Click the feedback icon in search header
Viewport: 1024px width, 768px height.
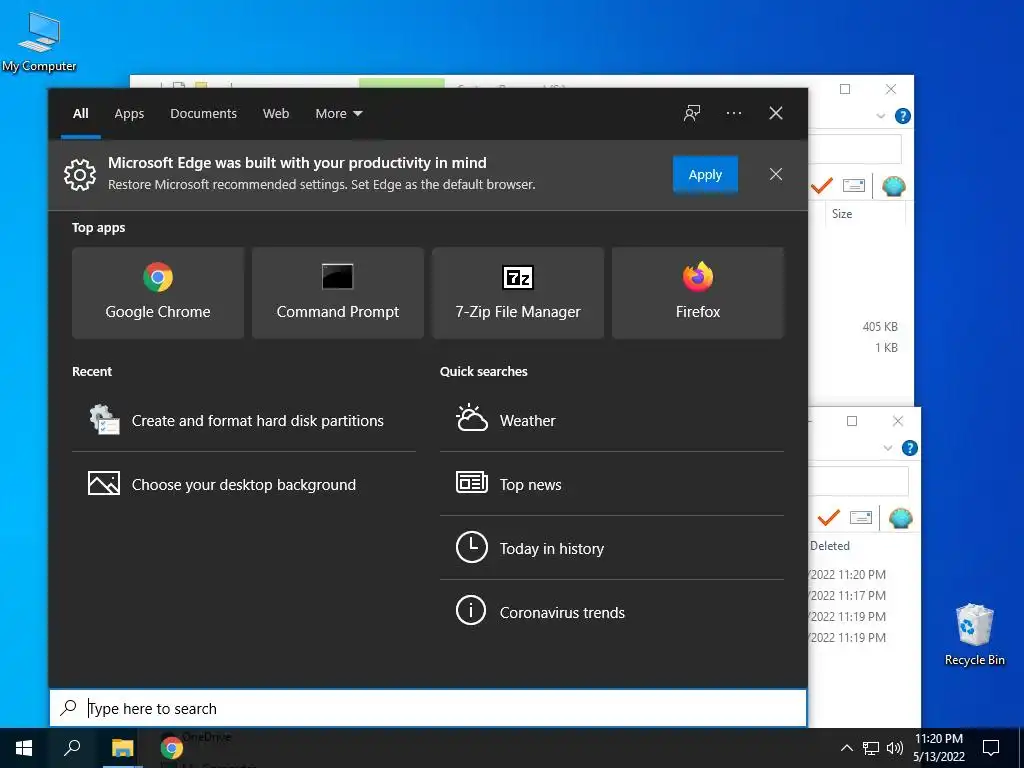click(692, 113)
